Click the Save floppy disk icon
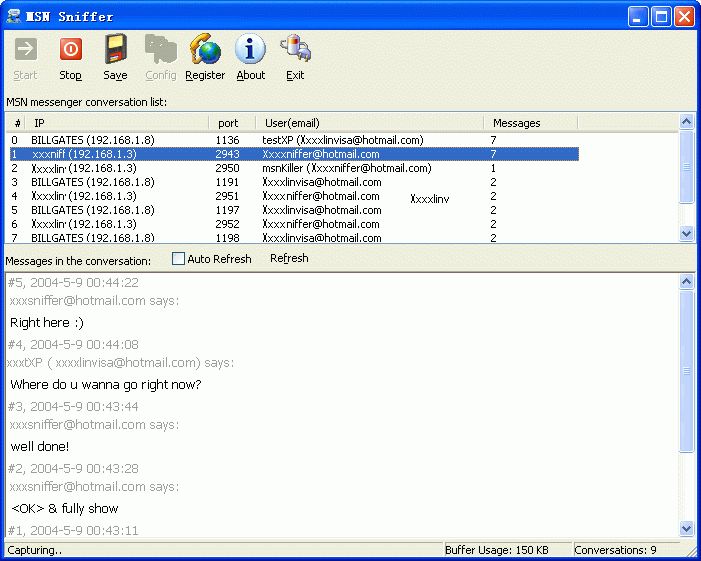The image size is (701, 561). pyautogui.click(x=116, y=49)
